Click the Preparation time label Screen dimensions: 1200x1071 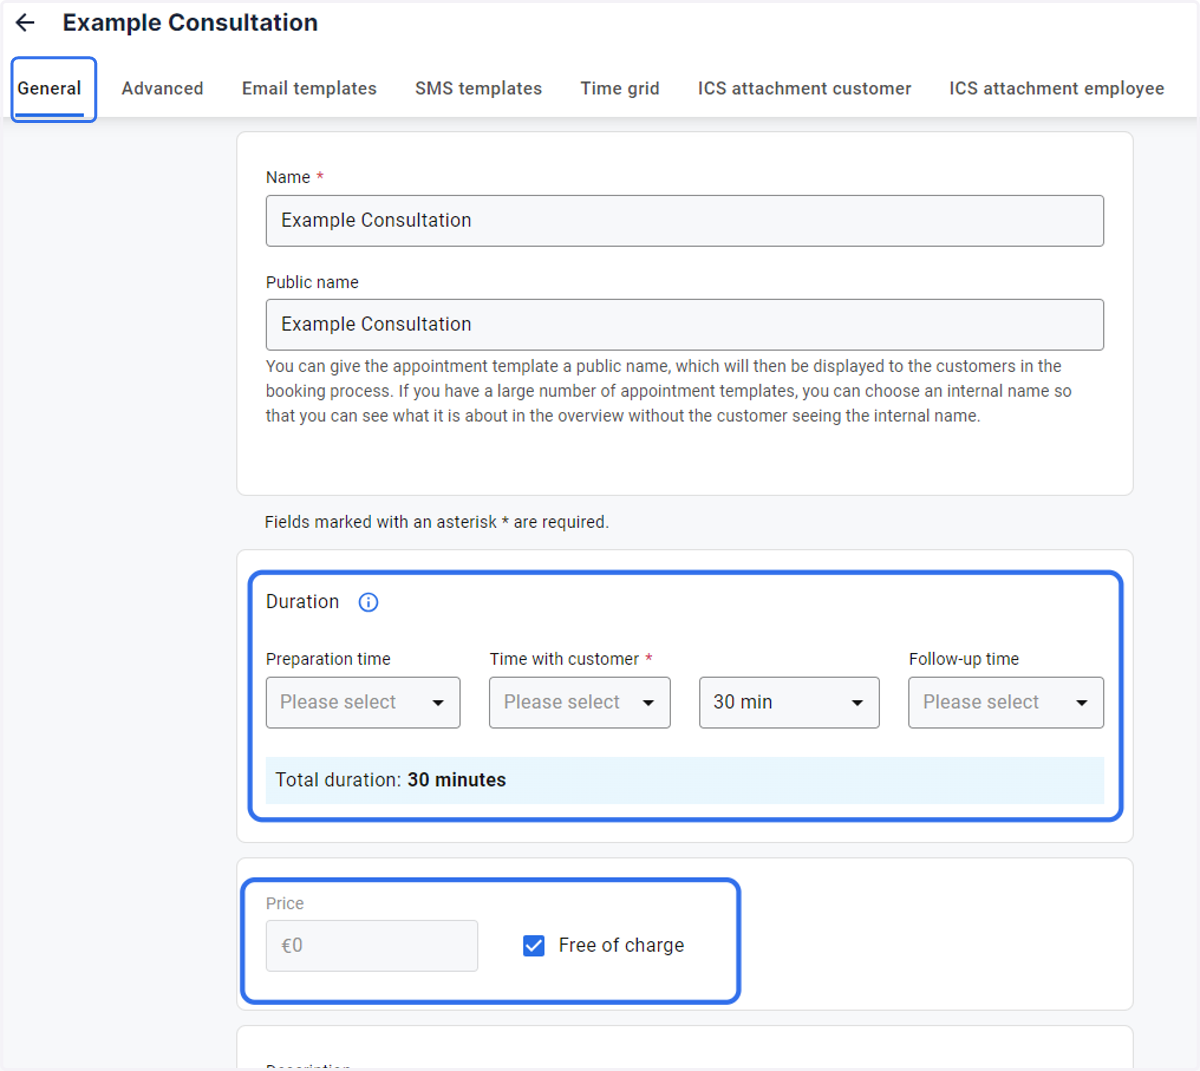click(x=328, y=659)
